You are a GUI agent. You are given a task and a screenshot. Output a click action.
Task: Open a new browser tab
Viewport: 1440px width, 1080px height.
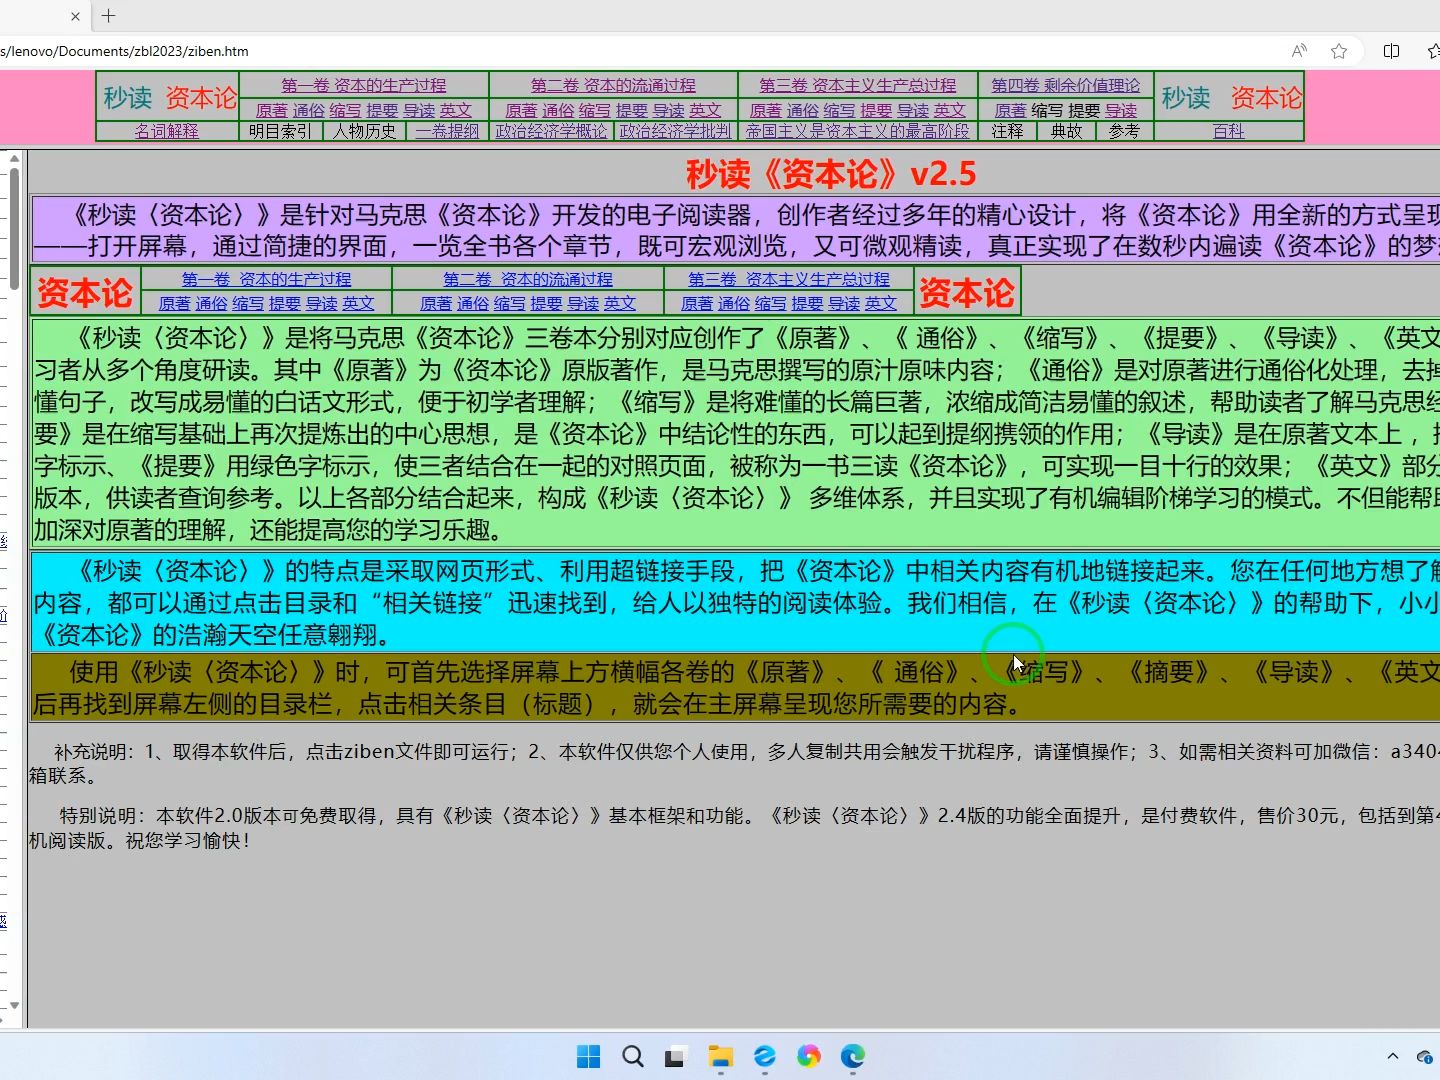pyautogui.click(x=109, y=16)
